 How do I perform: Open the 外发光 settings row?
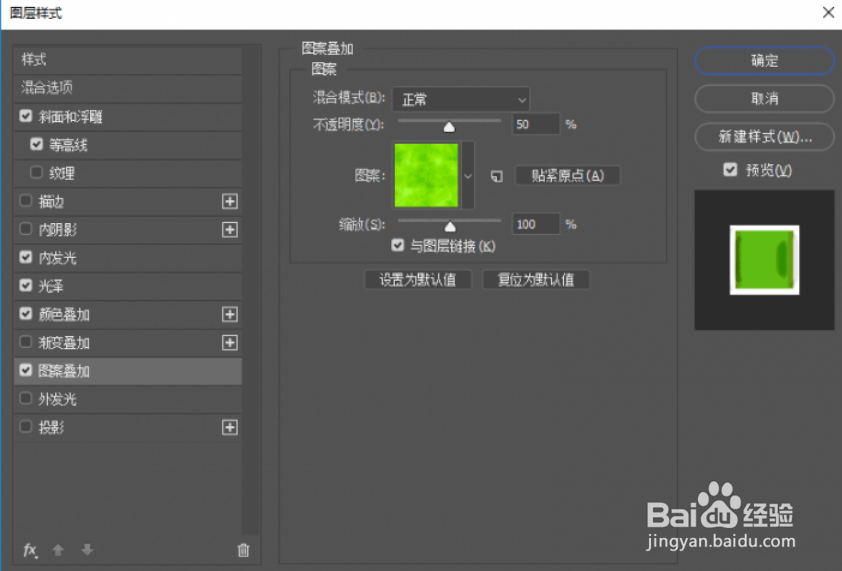(x=128, y=399)
